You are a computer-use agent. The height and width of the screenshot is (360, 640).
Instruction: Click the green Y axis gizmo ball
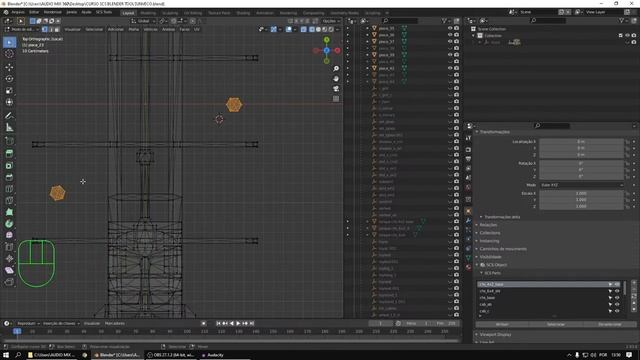coord(327,40)
